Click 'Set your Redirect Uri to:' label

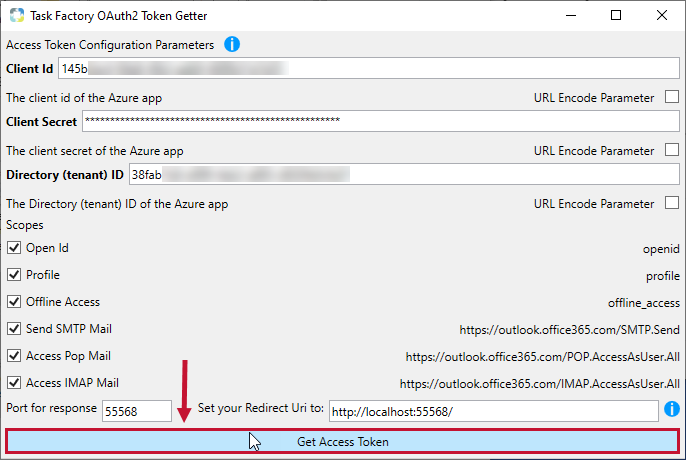coord(261,408)
